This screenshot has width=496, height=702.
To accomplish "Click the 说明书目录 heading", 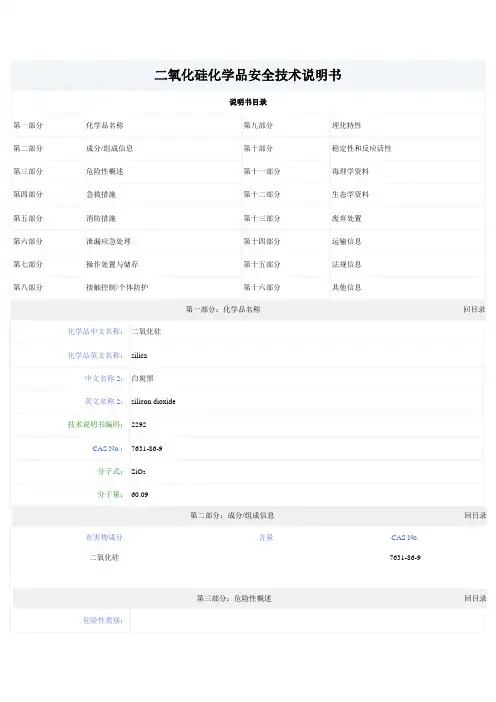I will click(x=248, y=102).
